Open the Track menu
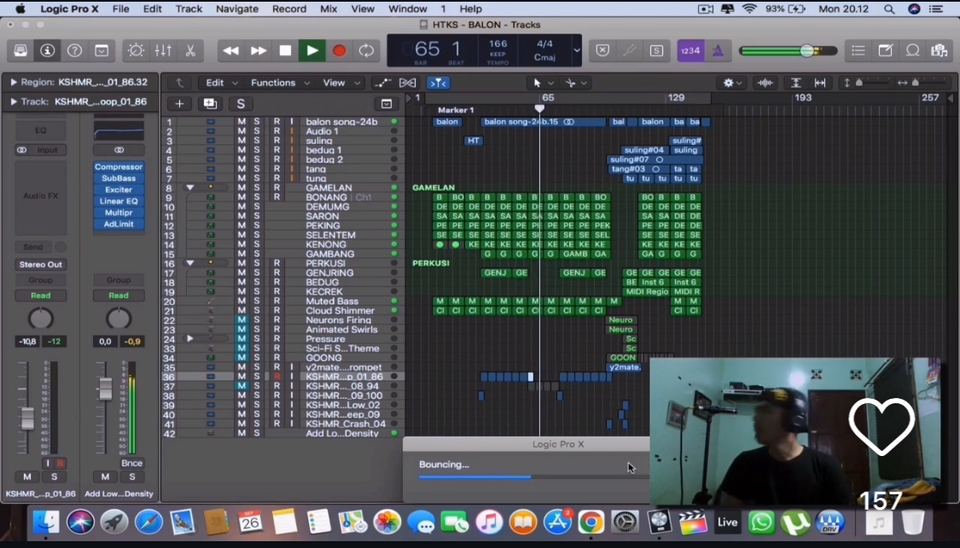Screen dimensions: 960x548 (189, 9)
